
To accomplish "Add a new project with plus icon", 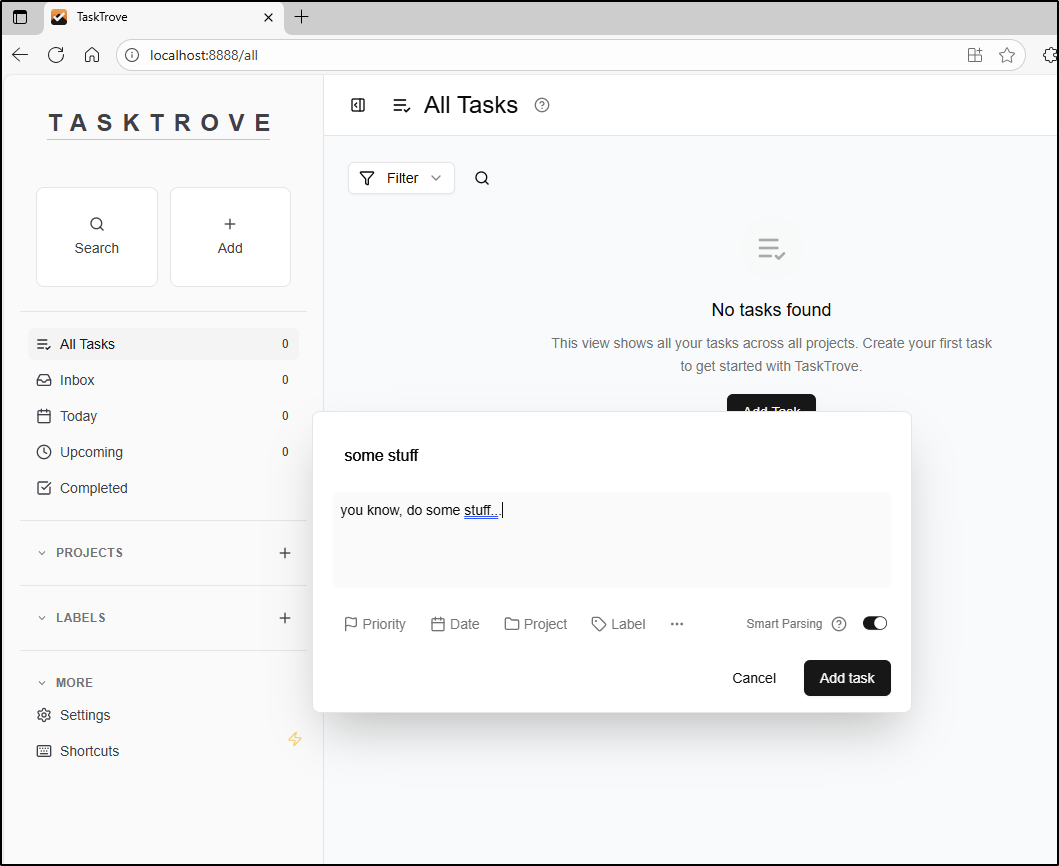I will coord(285,553).
